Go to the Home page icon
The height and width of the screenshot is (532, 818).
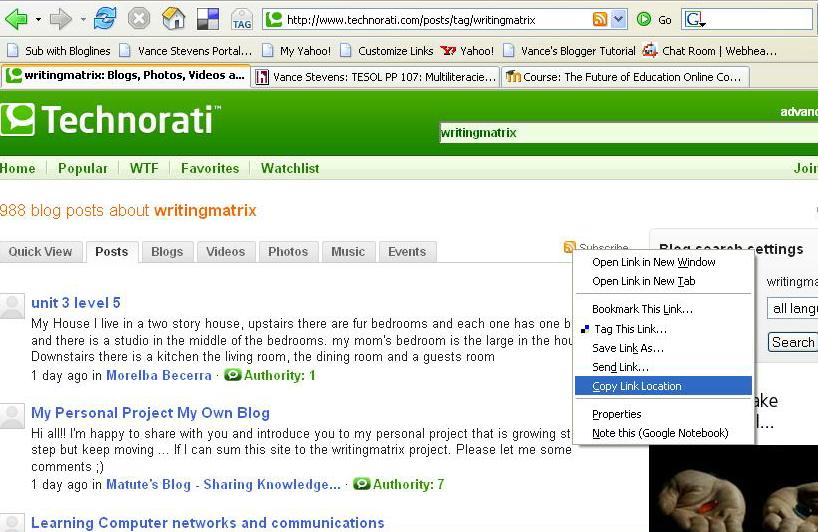click(x=173, y=19)
